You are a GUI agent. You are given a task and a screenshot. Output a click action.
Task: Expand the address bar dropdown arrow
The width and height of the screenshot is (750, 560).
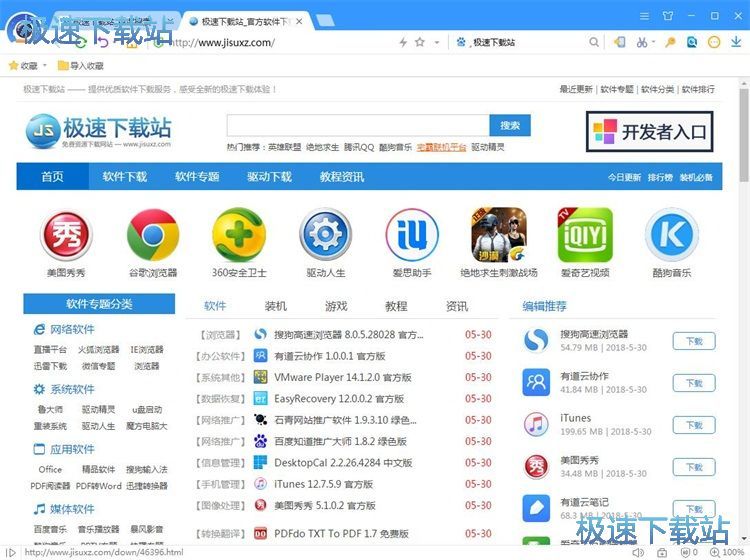437,42
